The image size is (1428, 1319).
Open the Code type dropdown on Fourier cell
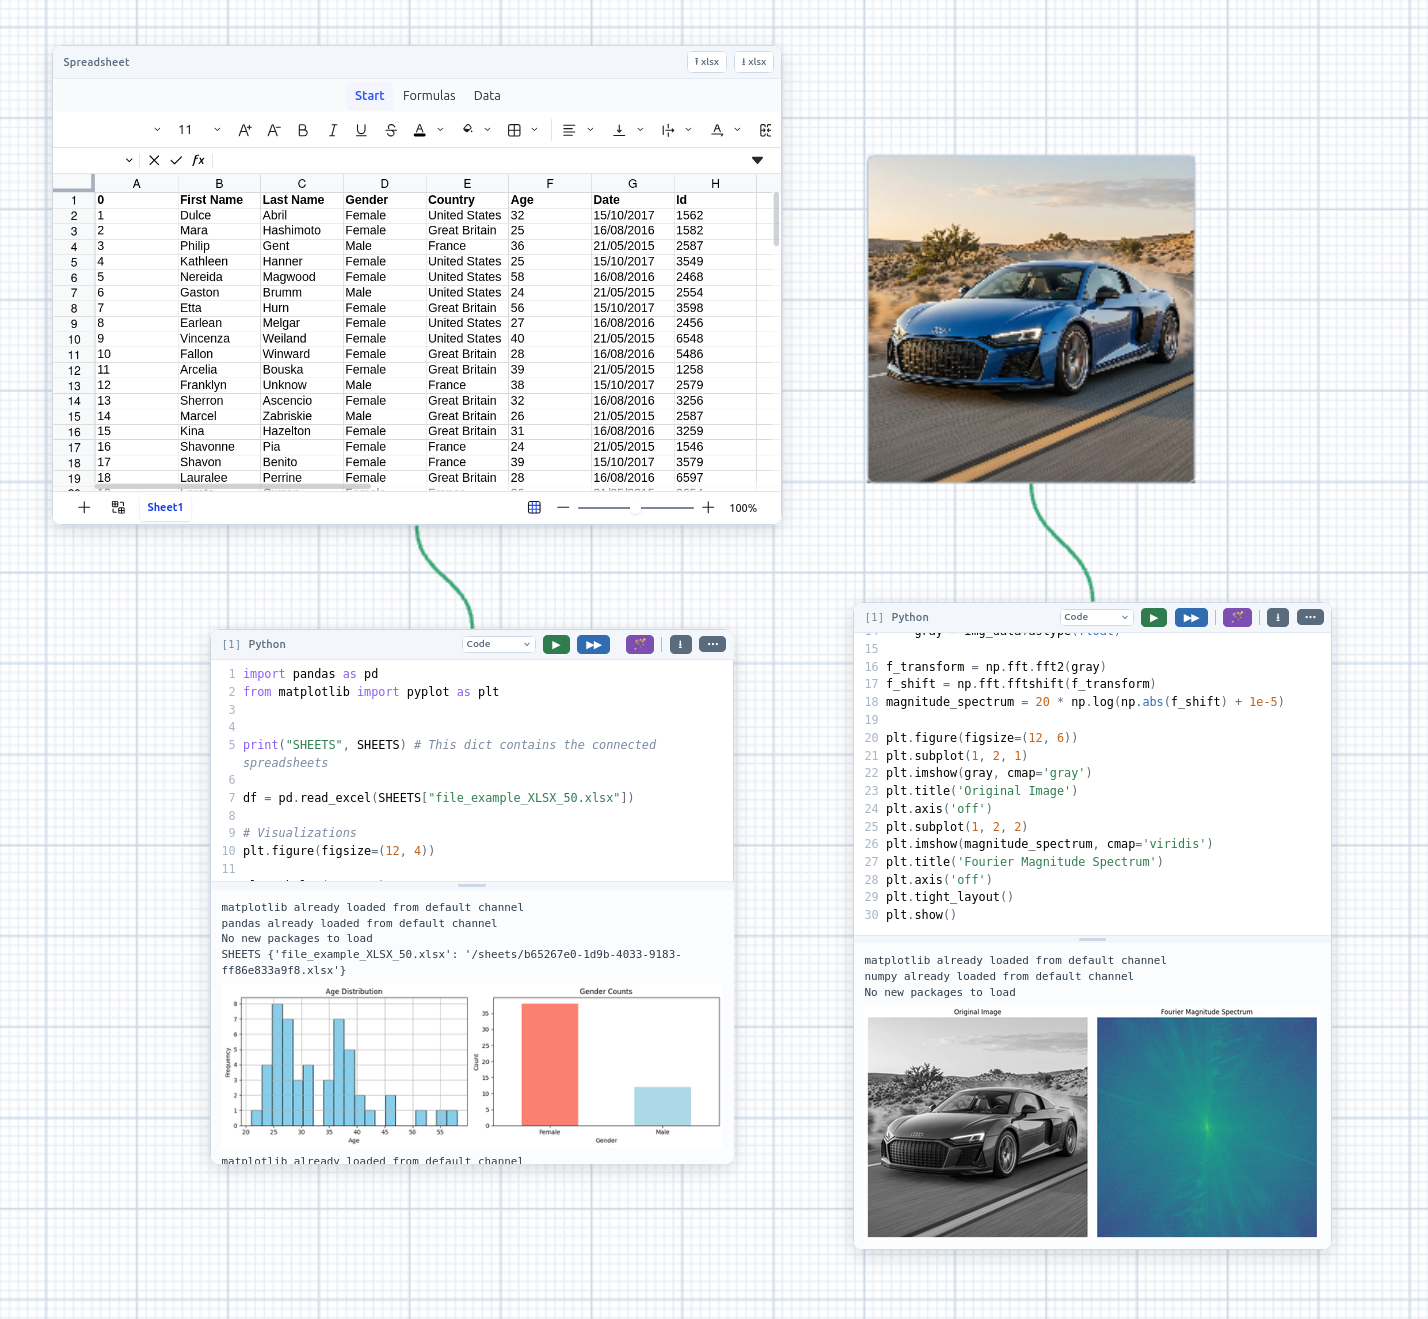tap(1096, 618)
